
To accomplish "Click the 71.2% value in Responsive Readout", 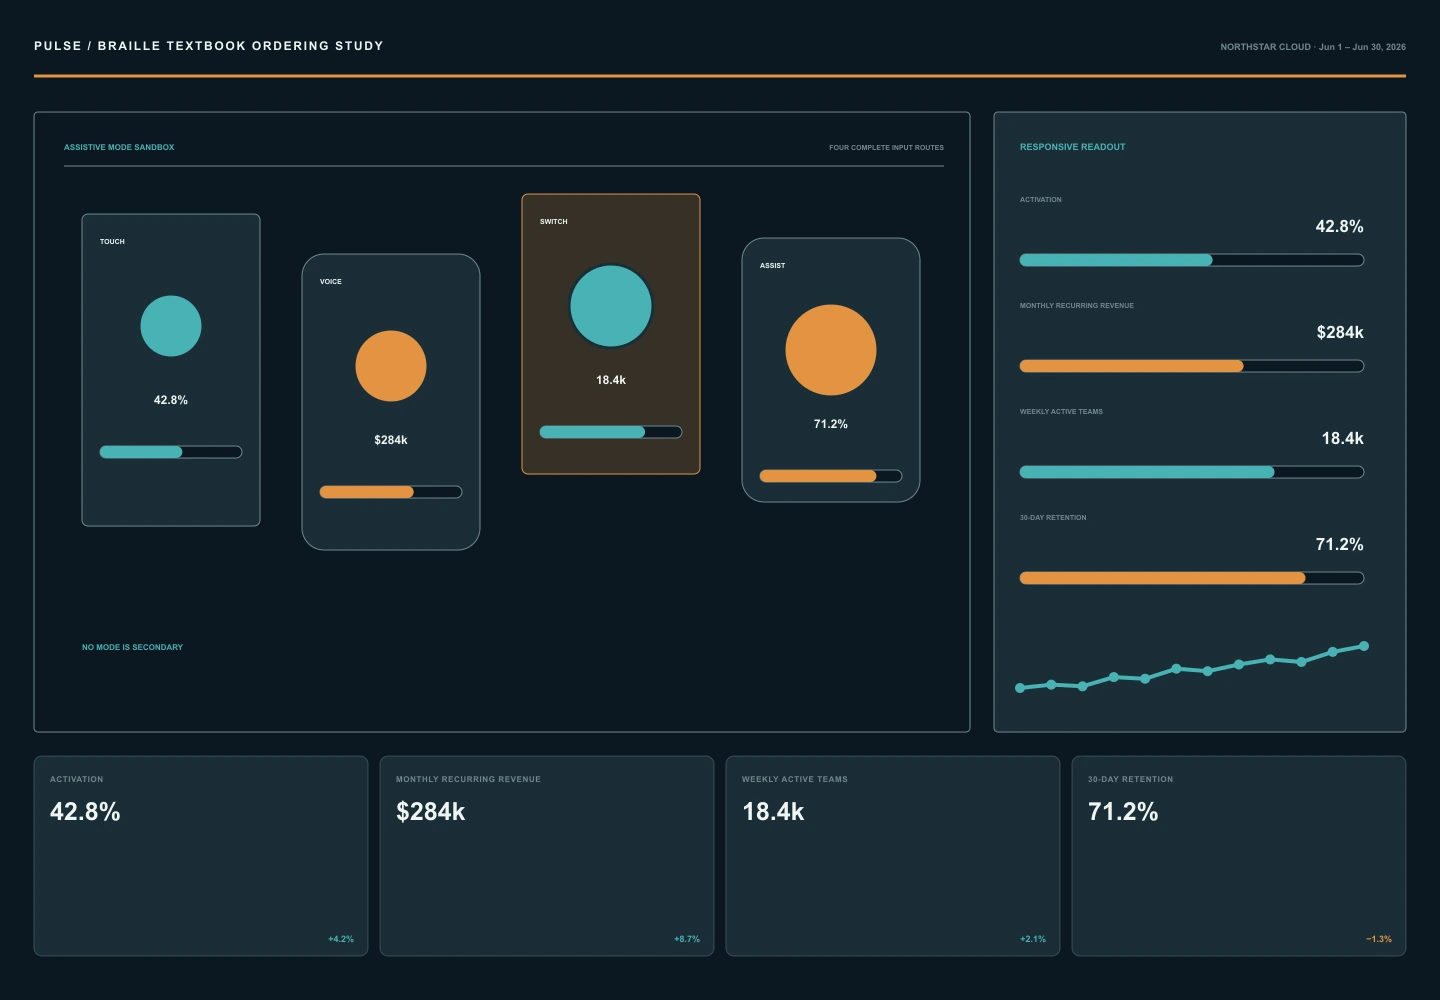I will point(1339,545).
